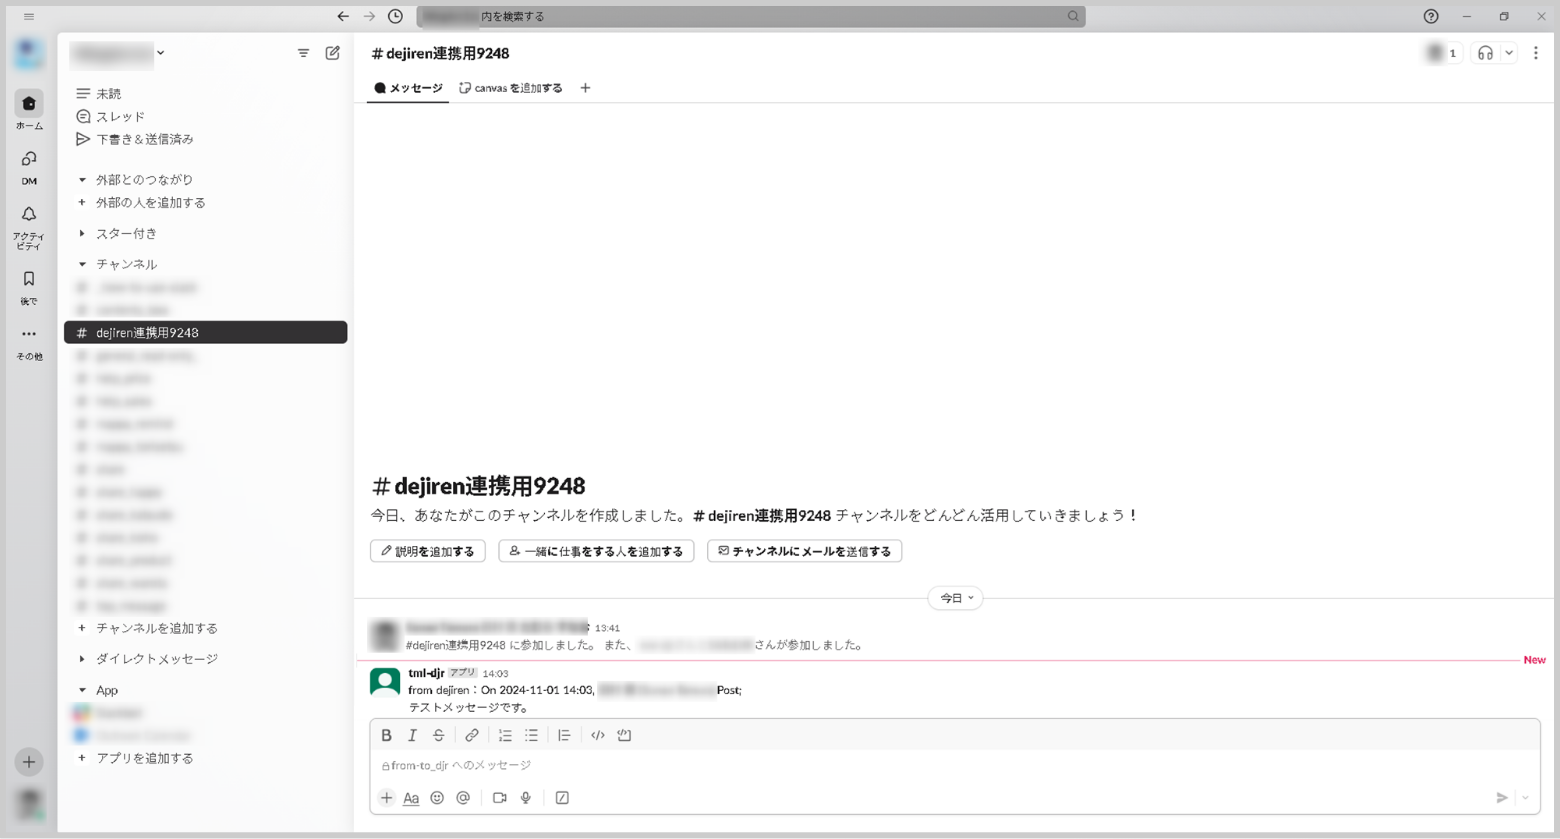Open send options dropdown arrow
This screenshot has width=1560, height=839.
point(1525,798)
